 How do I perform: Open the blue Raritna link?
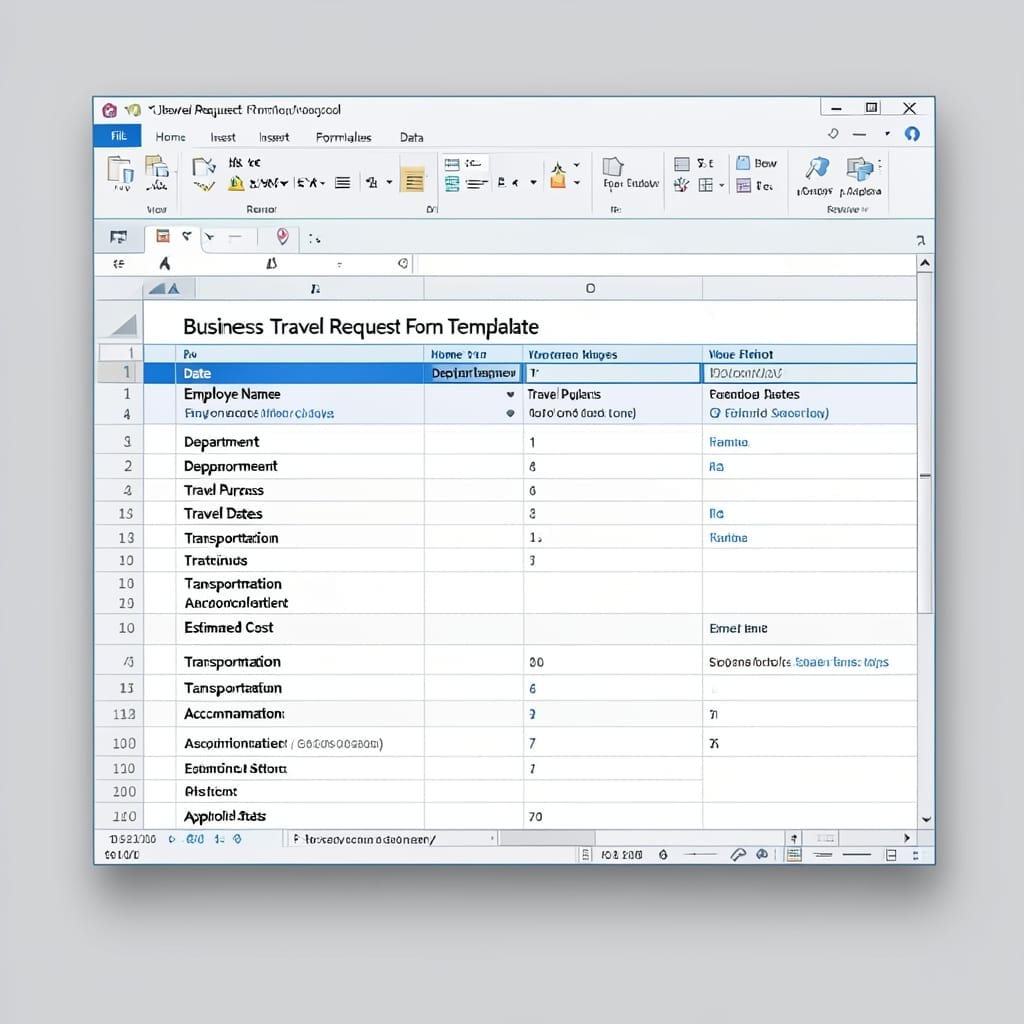coord(728,537)
